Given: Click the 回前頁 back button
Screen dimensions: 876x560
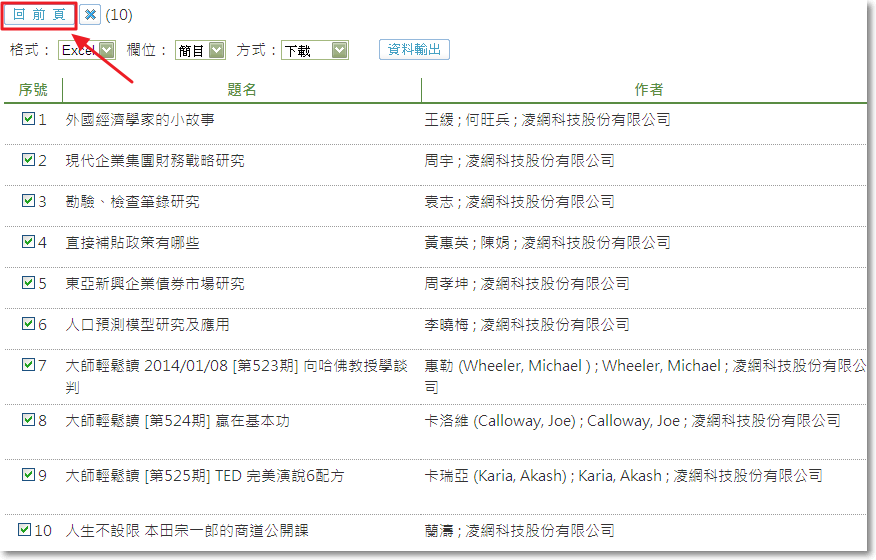Looking at the screenshot, I should (x=39, y=15).
